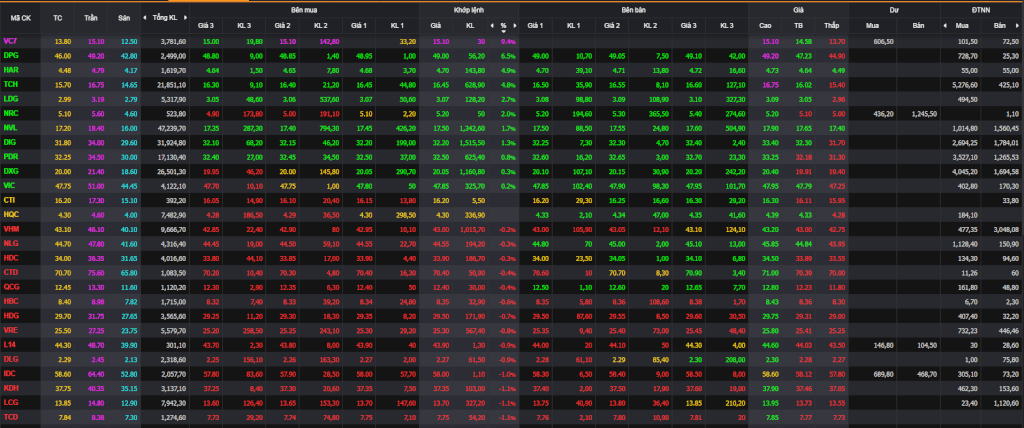Click the left arrow next to % column
This screenshot has height=428, width=1024.
(492, 25)
